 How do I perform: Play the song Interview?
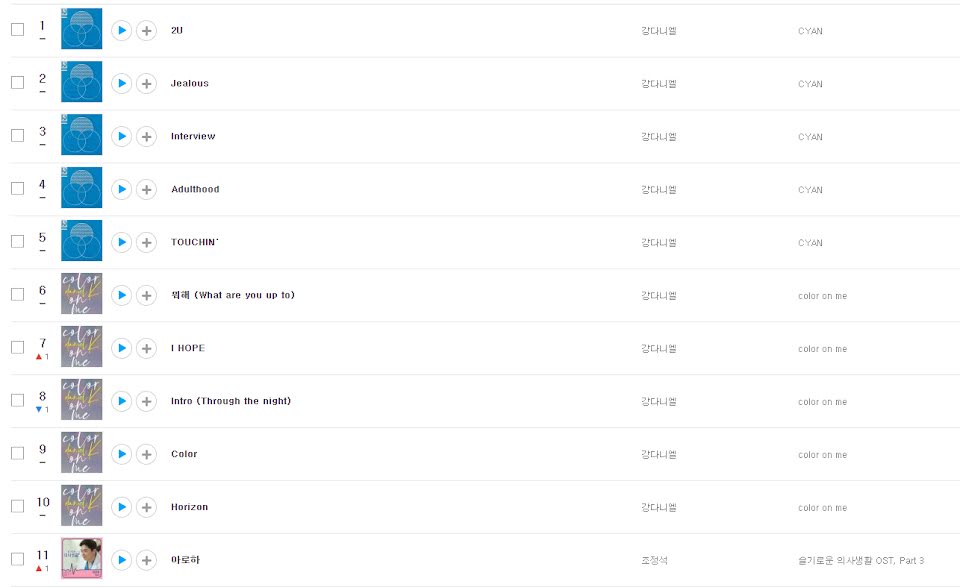121,136
